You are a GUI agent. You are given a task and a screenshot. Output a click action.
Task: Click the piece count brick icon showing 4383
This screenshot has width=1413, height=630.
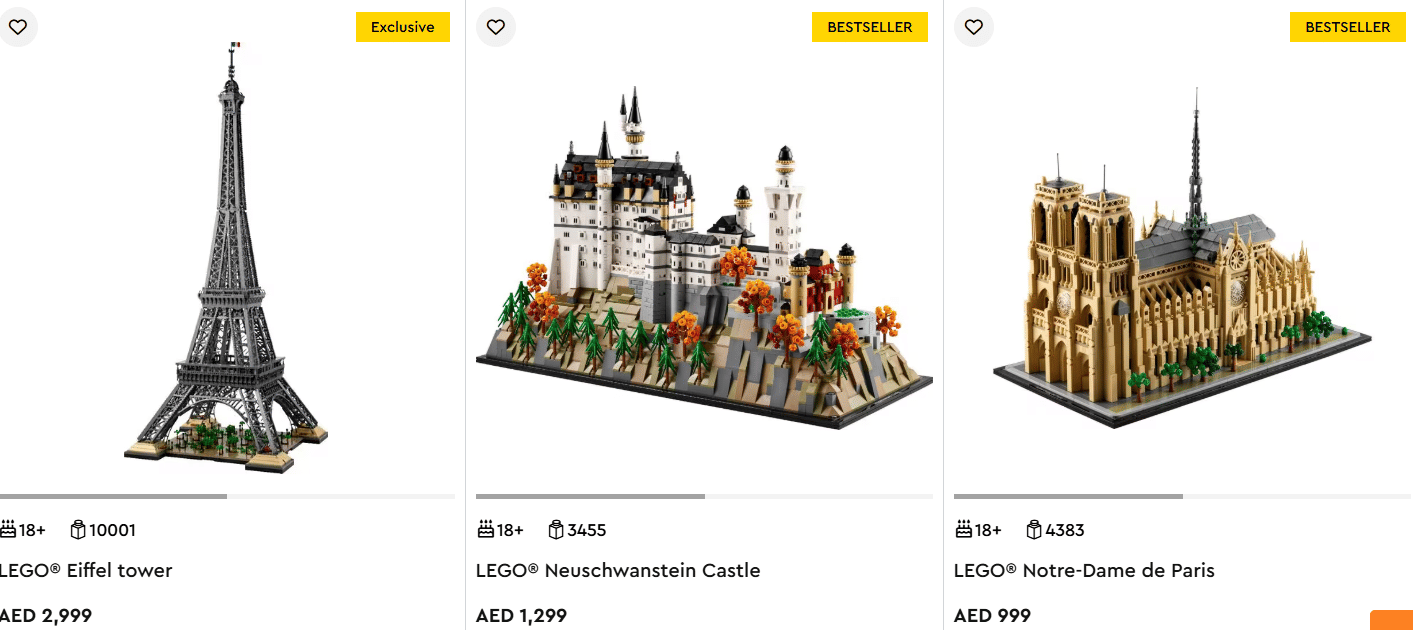1034,530
